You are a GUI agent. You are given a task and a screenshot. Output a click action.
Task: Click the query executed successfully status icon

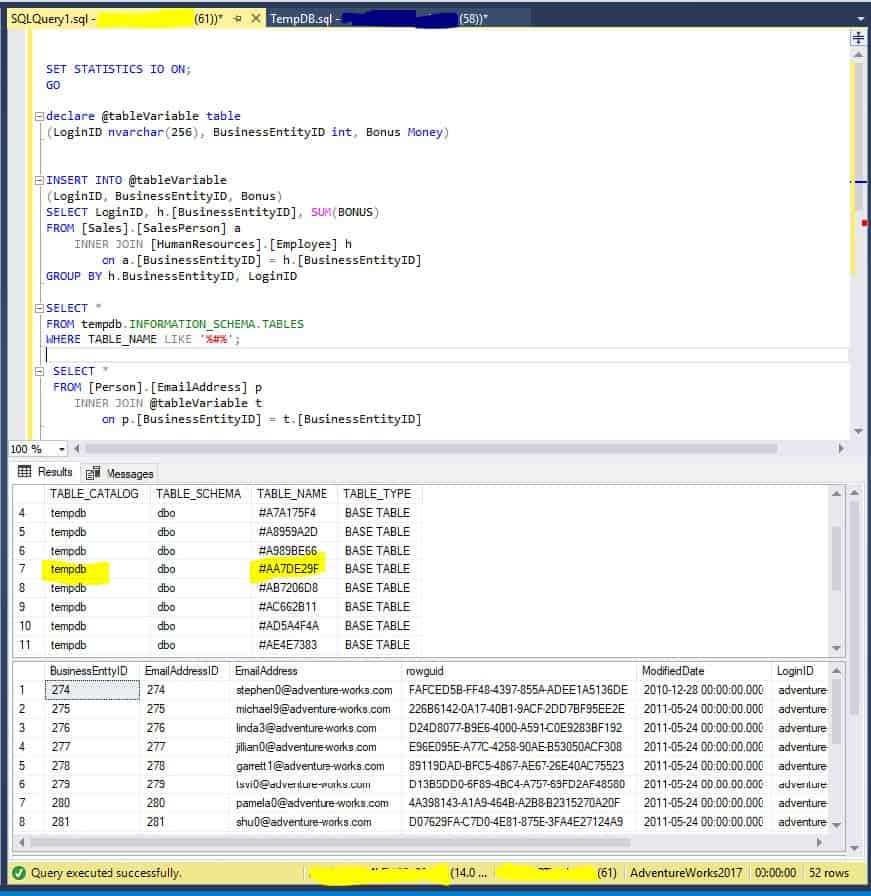[x=19, y=873]
